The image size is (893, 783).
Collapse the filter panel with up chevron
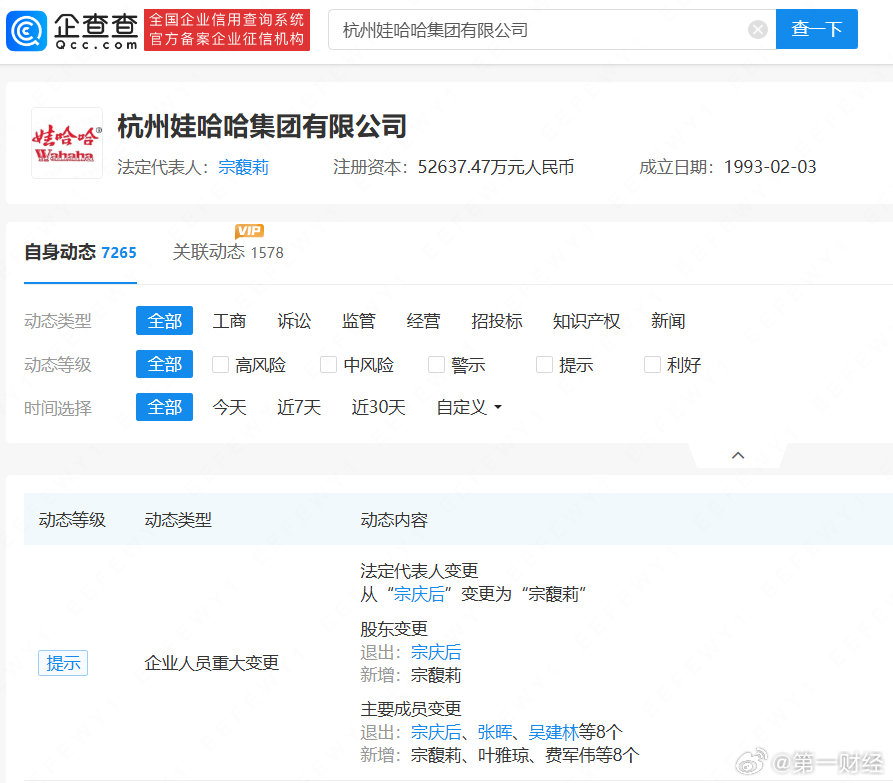(738, 455)
